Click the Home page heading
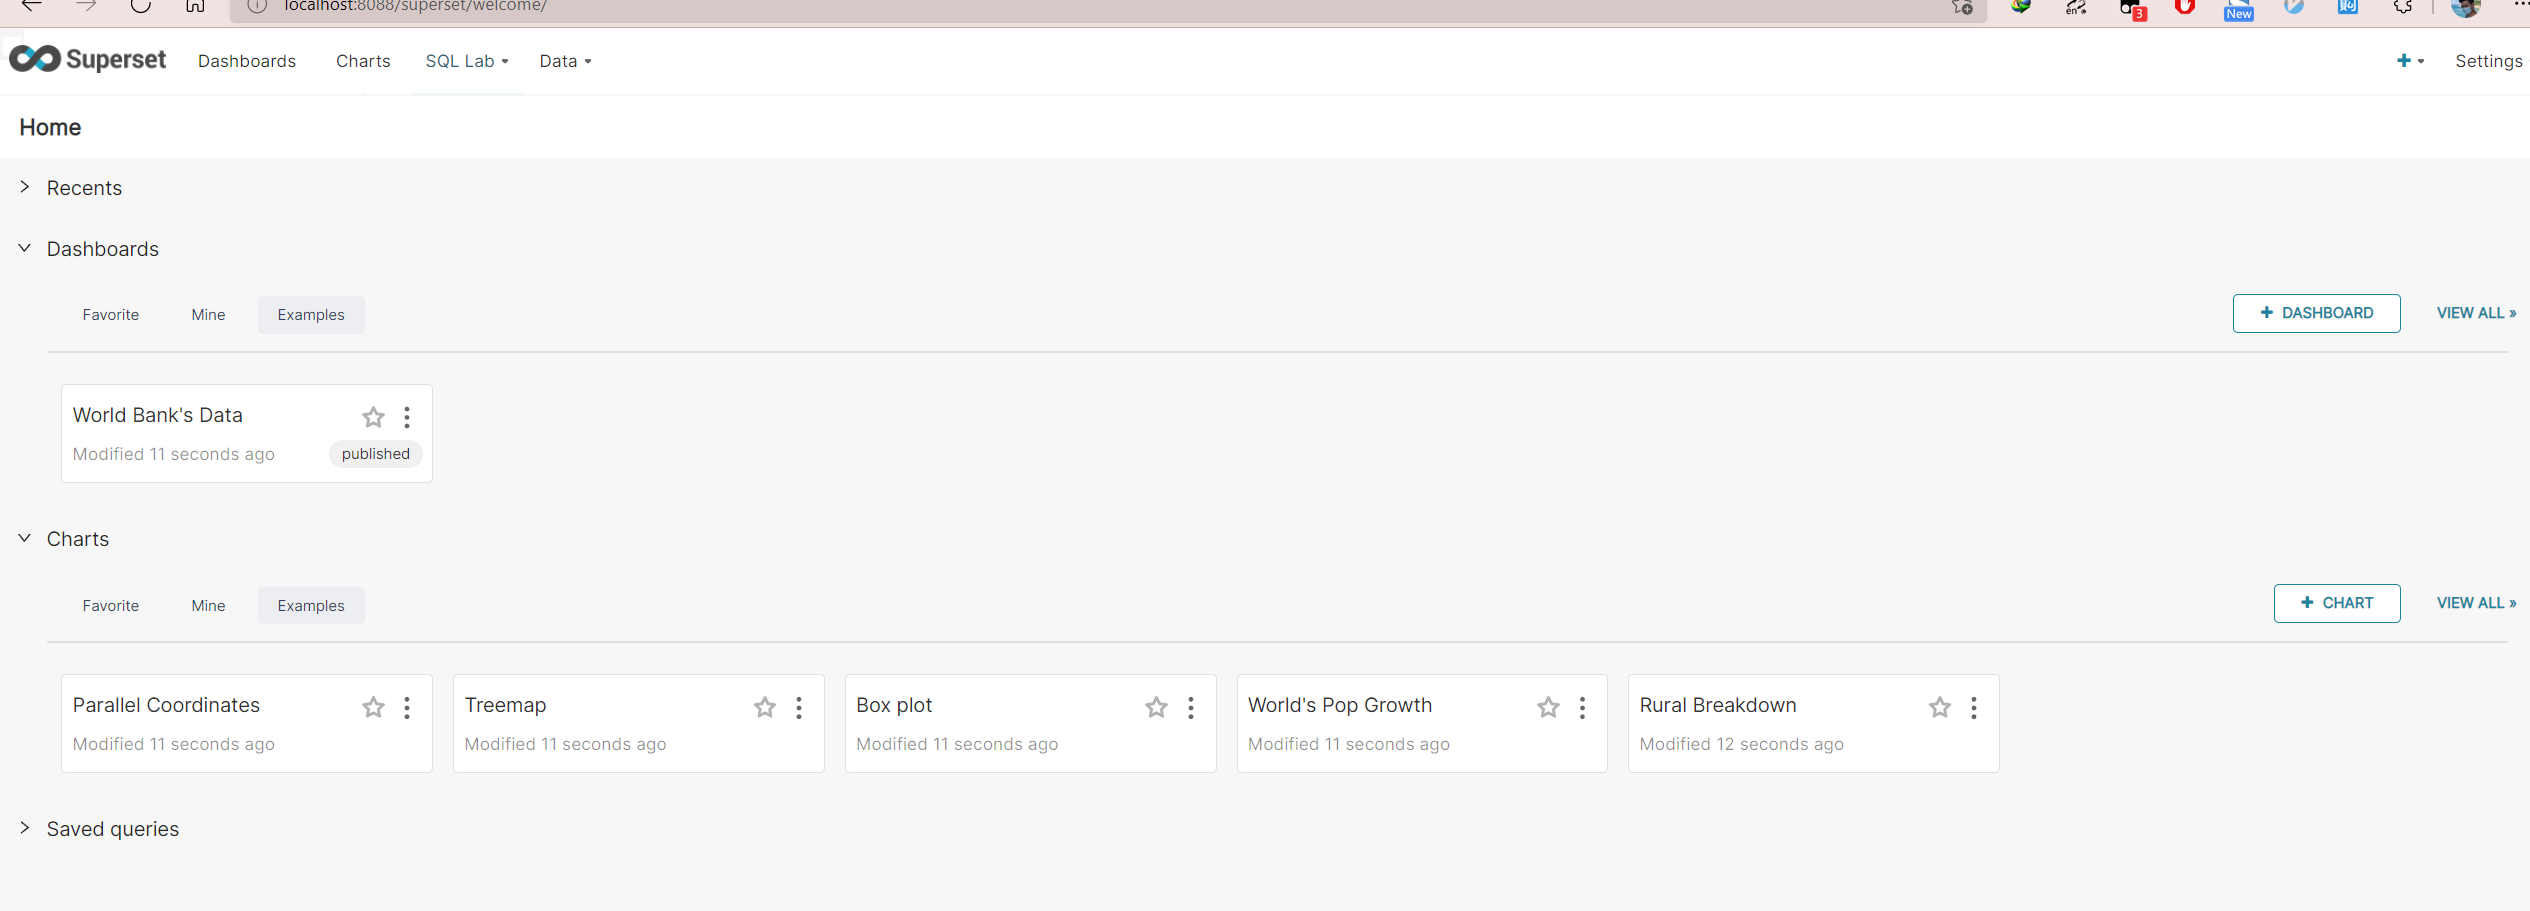The height and width of the screenshot is (911, 2530). tap(50, 127)
